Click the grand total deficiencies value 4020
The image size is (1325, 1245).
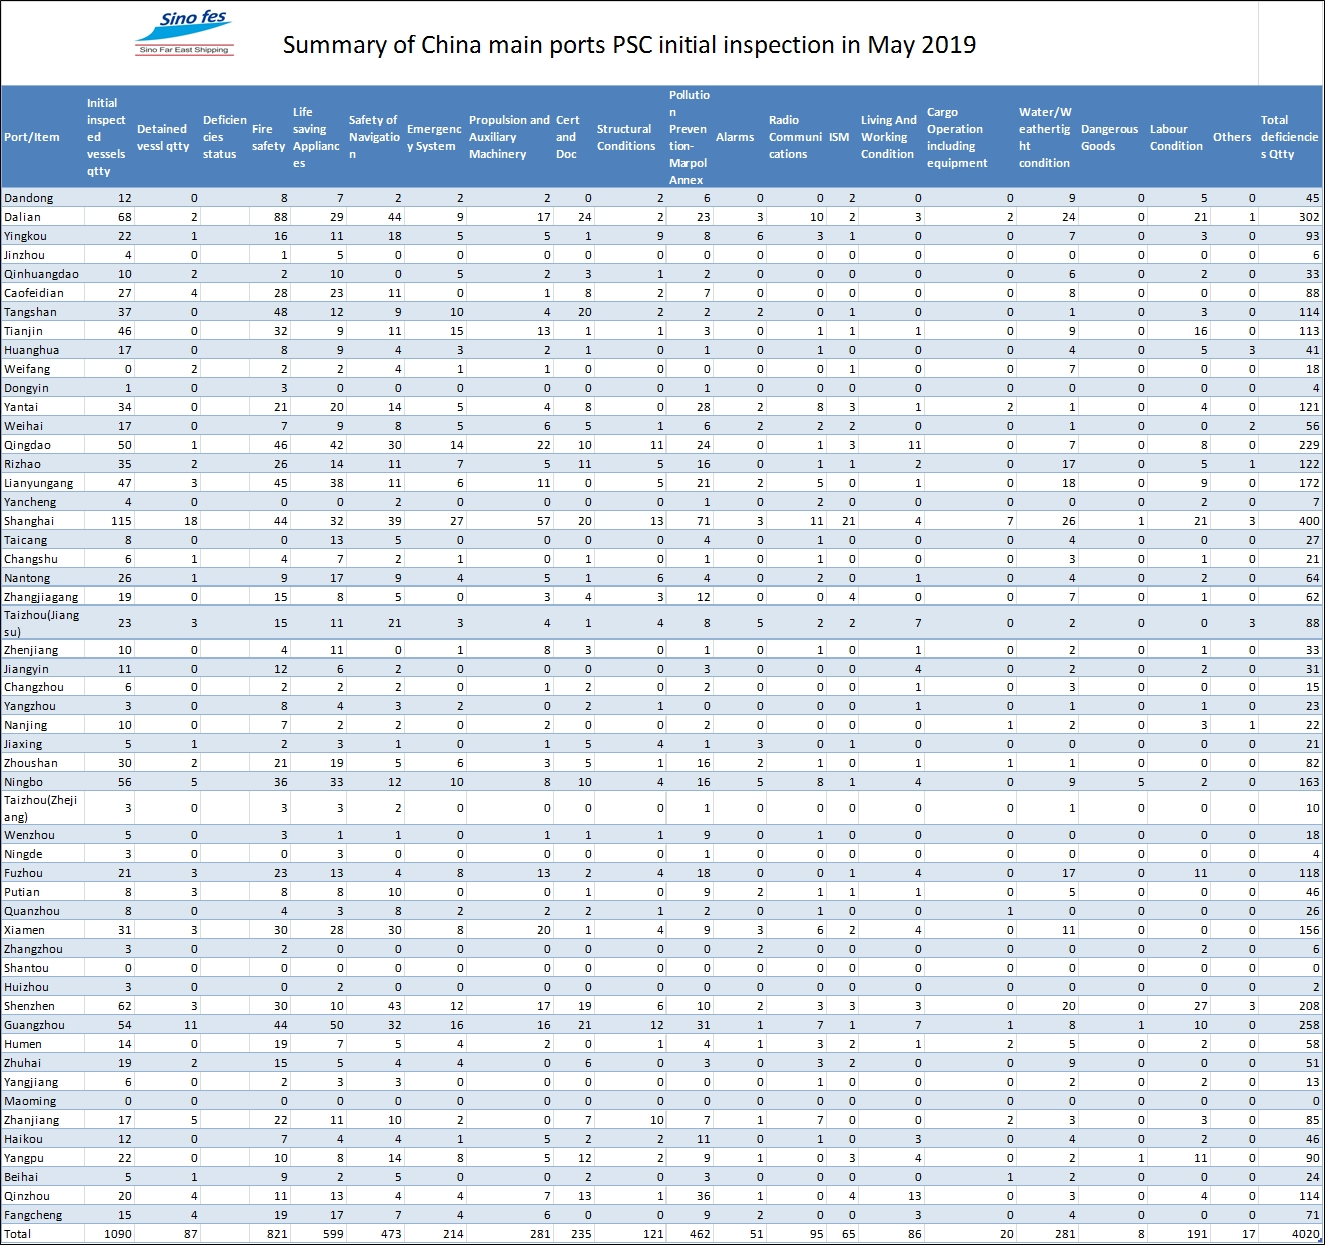point(1305,1234)
